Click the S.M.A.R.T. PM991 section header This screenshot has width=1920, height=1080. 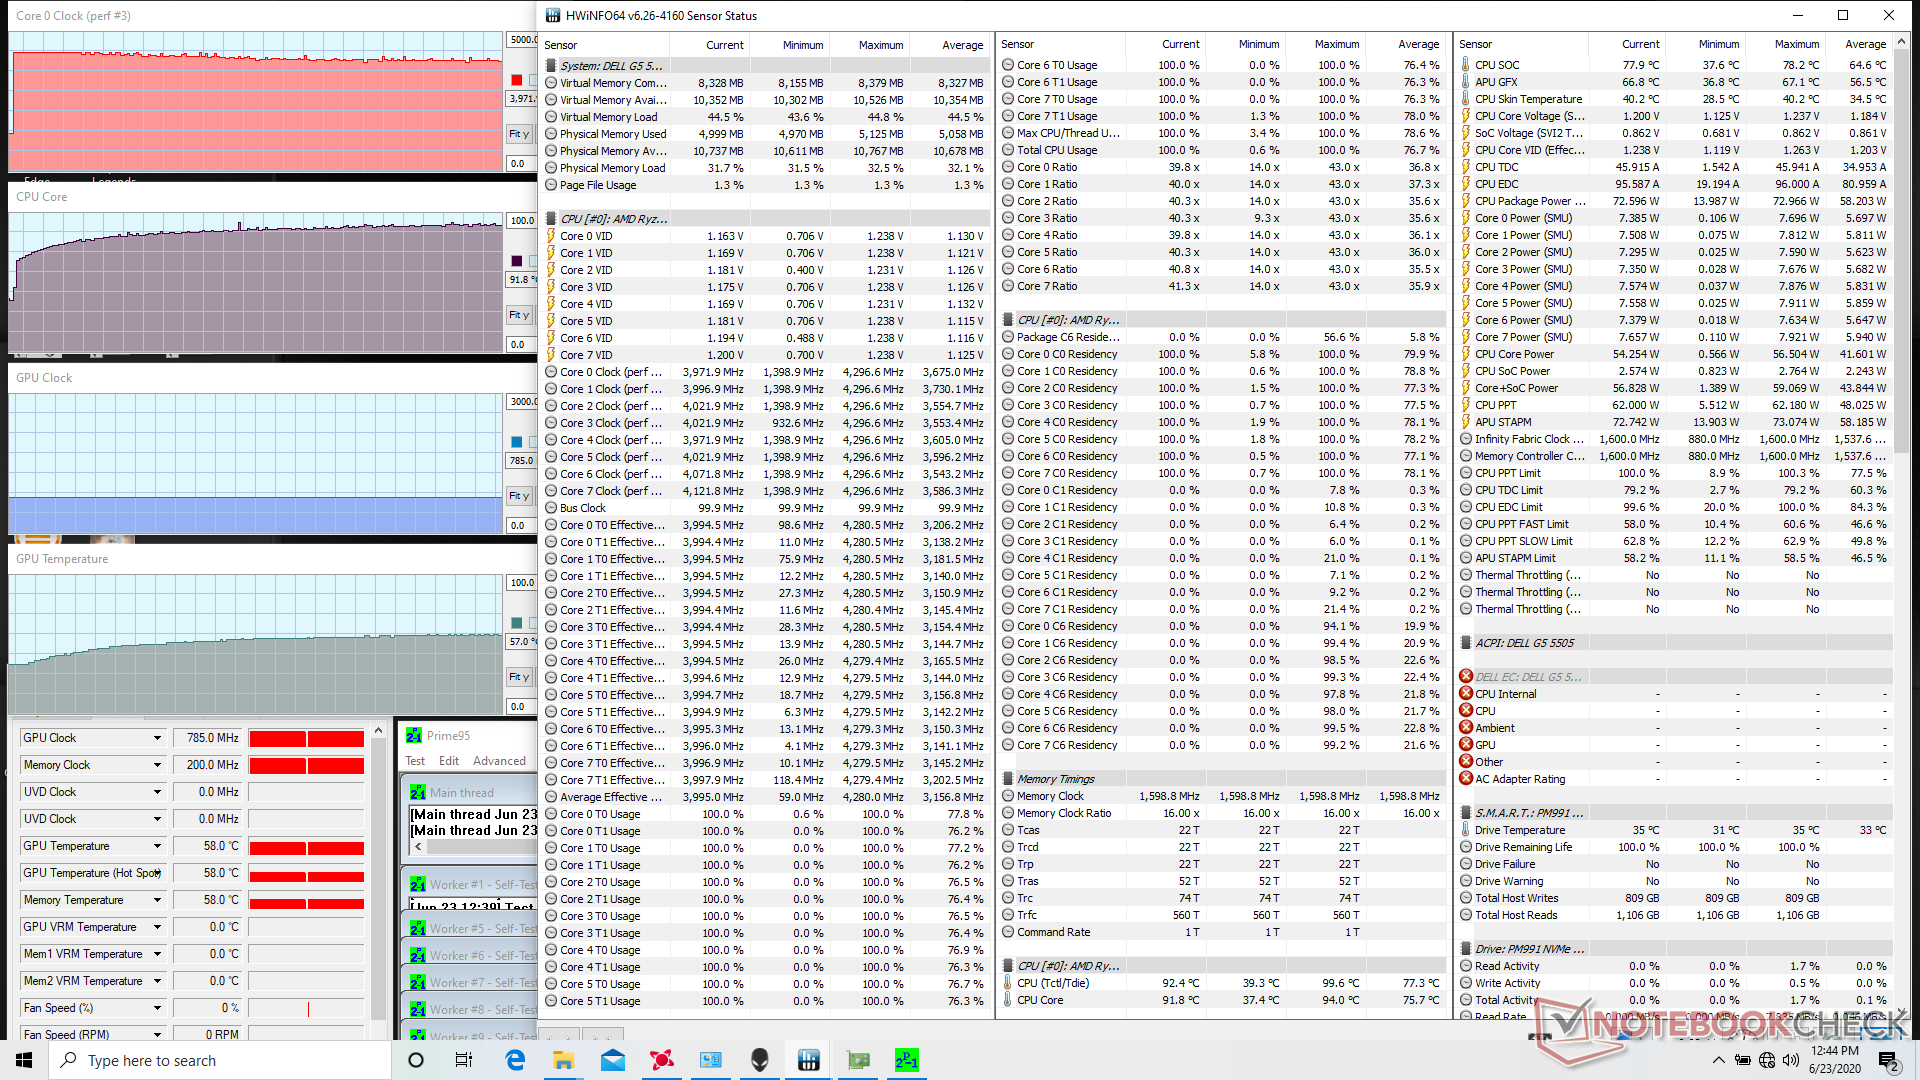(x=1528, y=813)
